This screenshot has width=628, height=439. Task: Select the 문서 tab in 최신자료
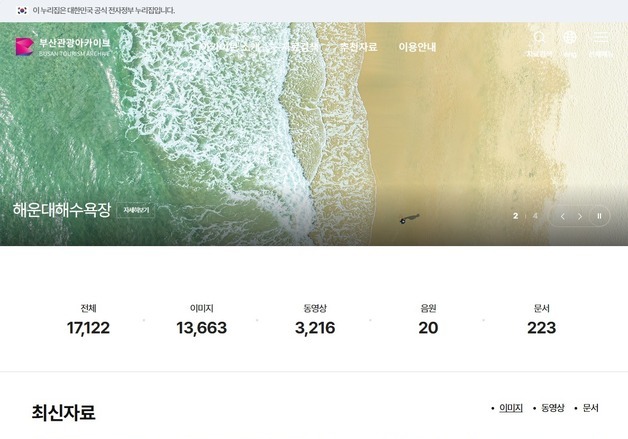pyautogui.click(x=590, y=408)
